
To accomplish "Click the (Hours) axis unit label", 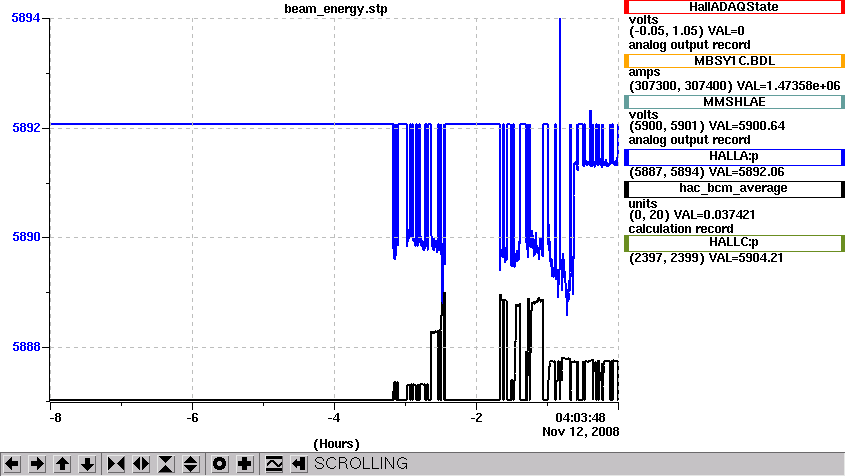I will tap(336, 444).
